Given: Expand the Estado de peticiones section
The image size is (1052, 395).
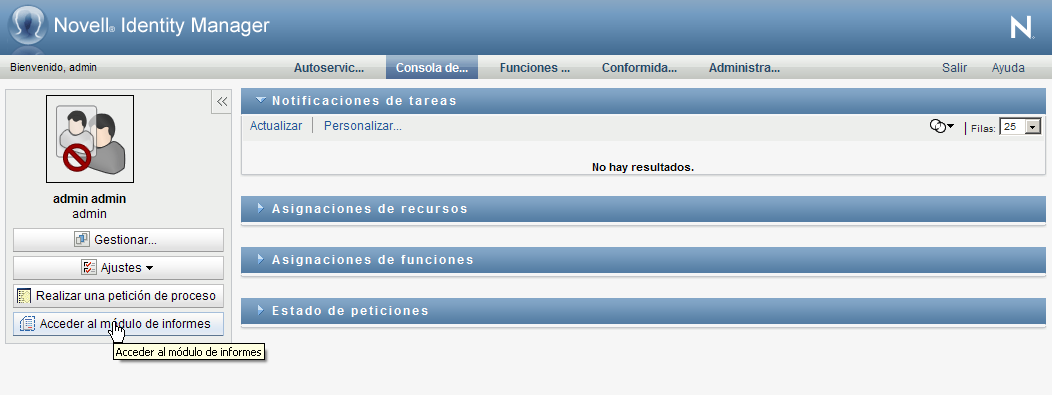Looking at the screenshot, I should [261, 311].
